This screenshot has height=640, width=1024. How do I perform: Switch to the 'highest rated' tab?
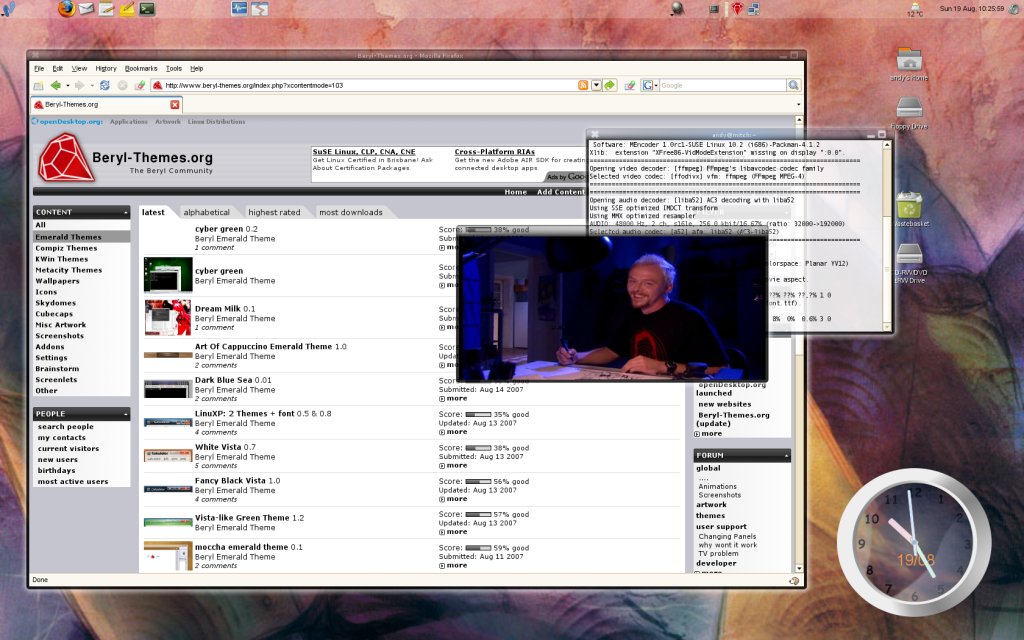274,212
